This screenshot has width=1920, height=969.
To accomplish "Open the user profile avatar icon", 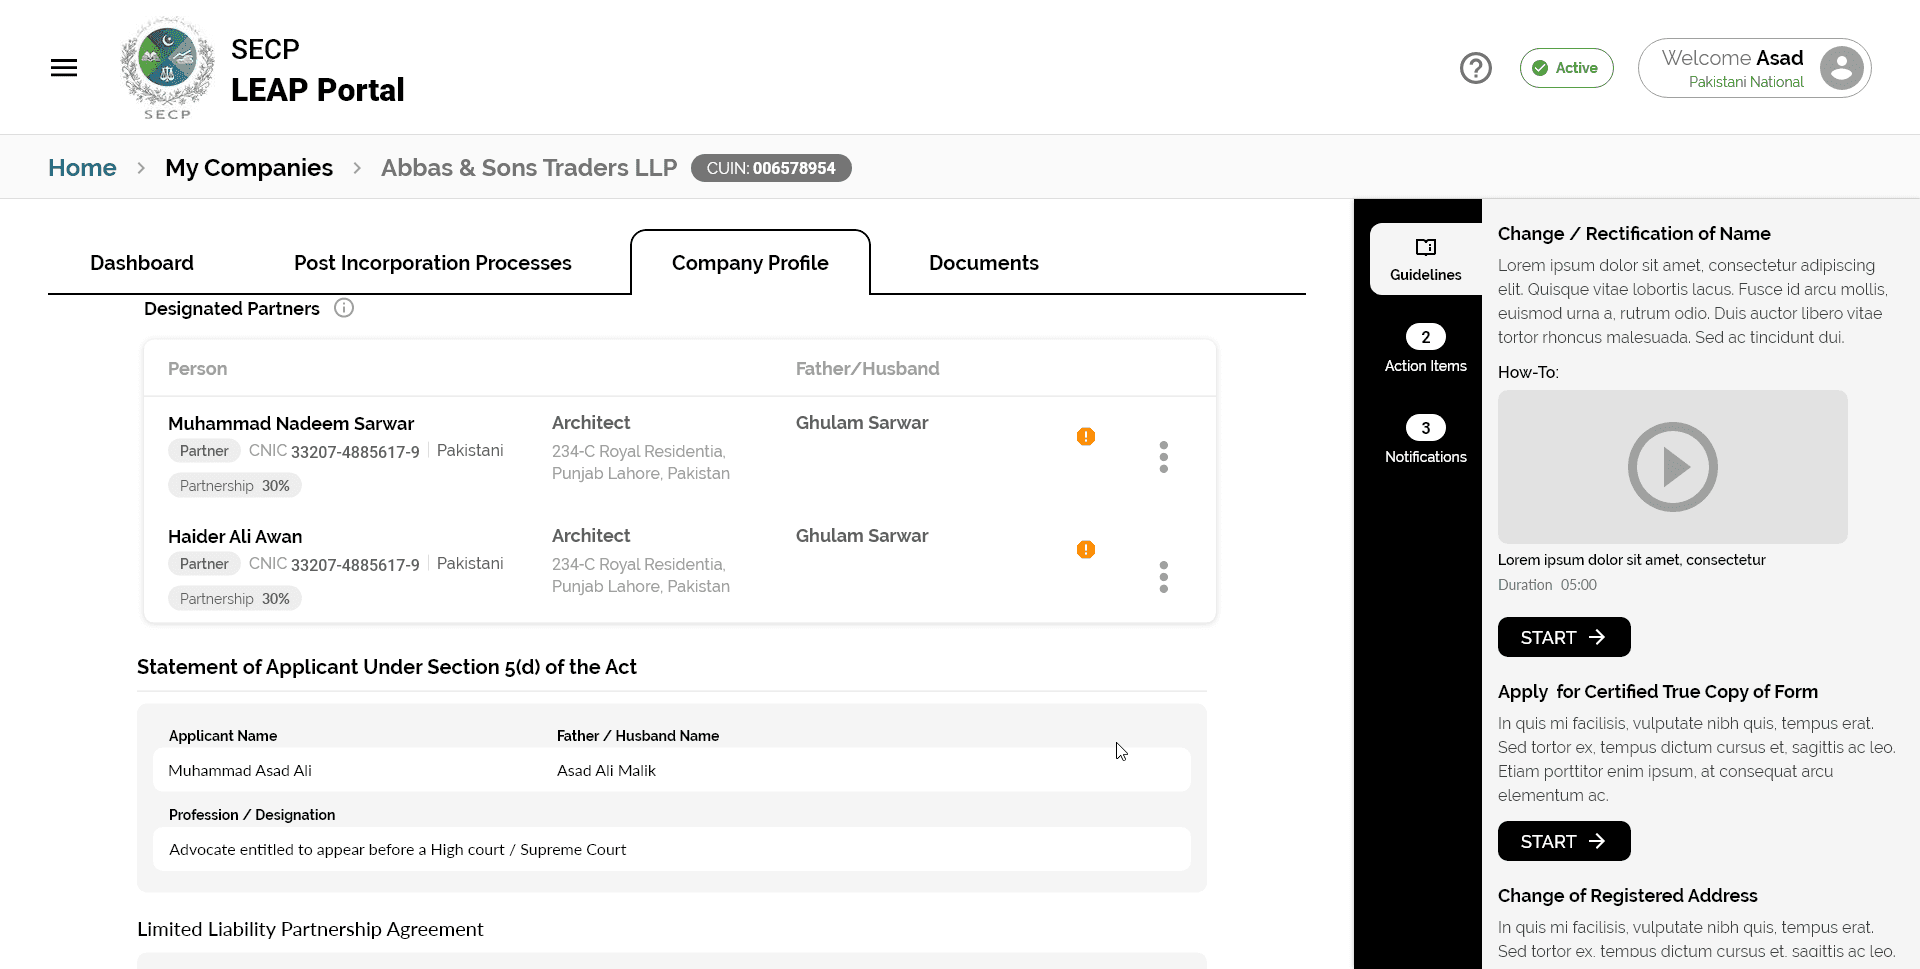I will [x=1840, y=67].
